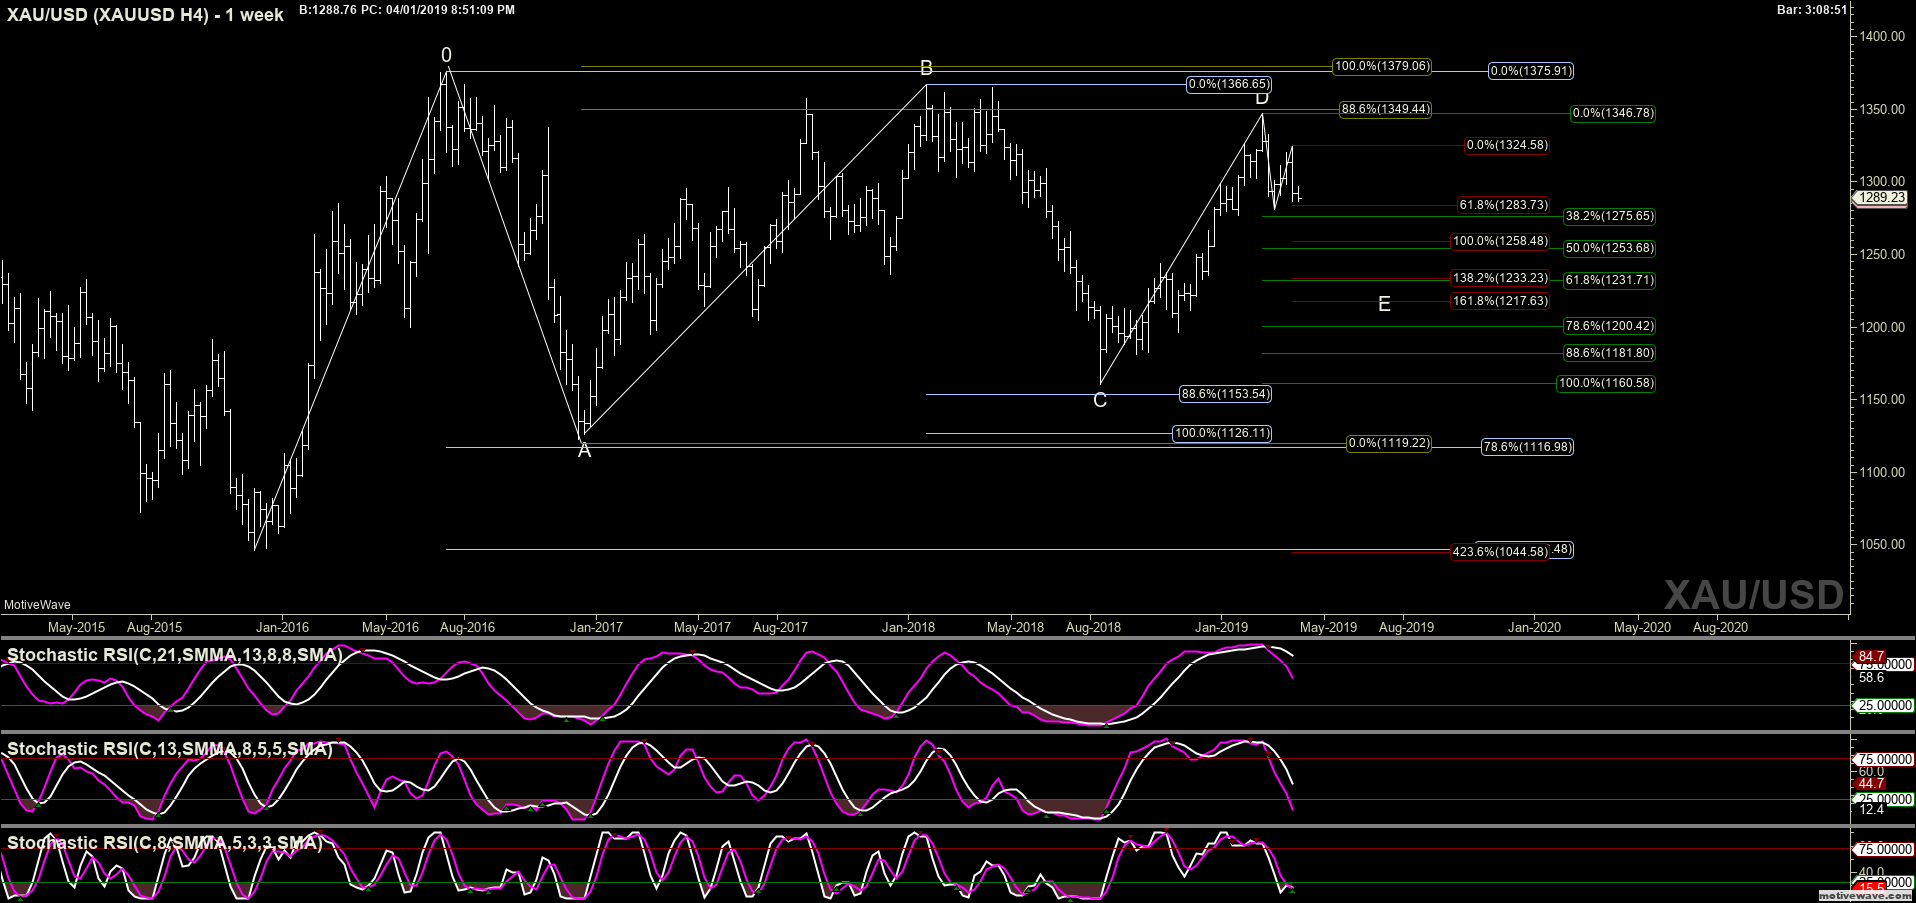Image resolution: width=1916 pixels, height=903 pixels.
Task: Click the chart title XAU/USD (XAUUSD H4) - 1 week
Action: (x=145, y=15)
